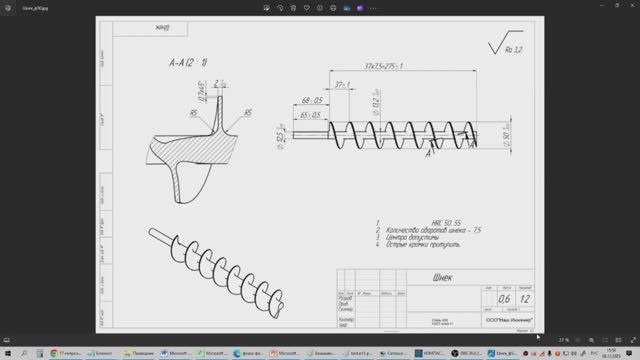Delete the current image with the trash icon
Screen dimensions: 640x360
click(293, 8)
